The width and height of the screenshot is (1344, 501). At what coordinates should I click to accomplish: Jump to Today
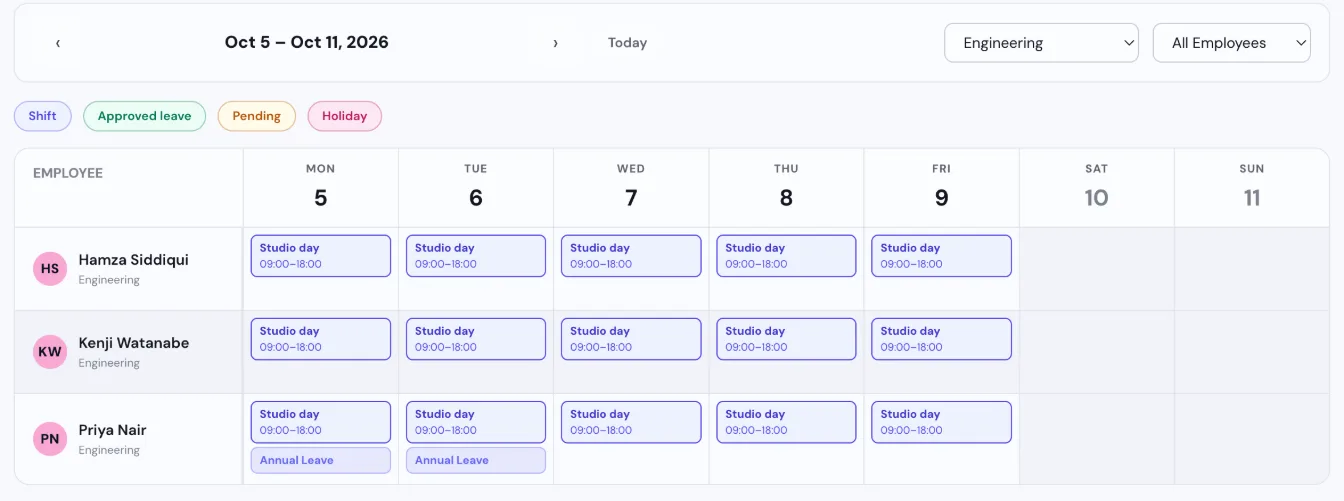click(627, 43)
